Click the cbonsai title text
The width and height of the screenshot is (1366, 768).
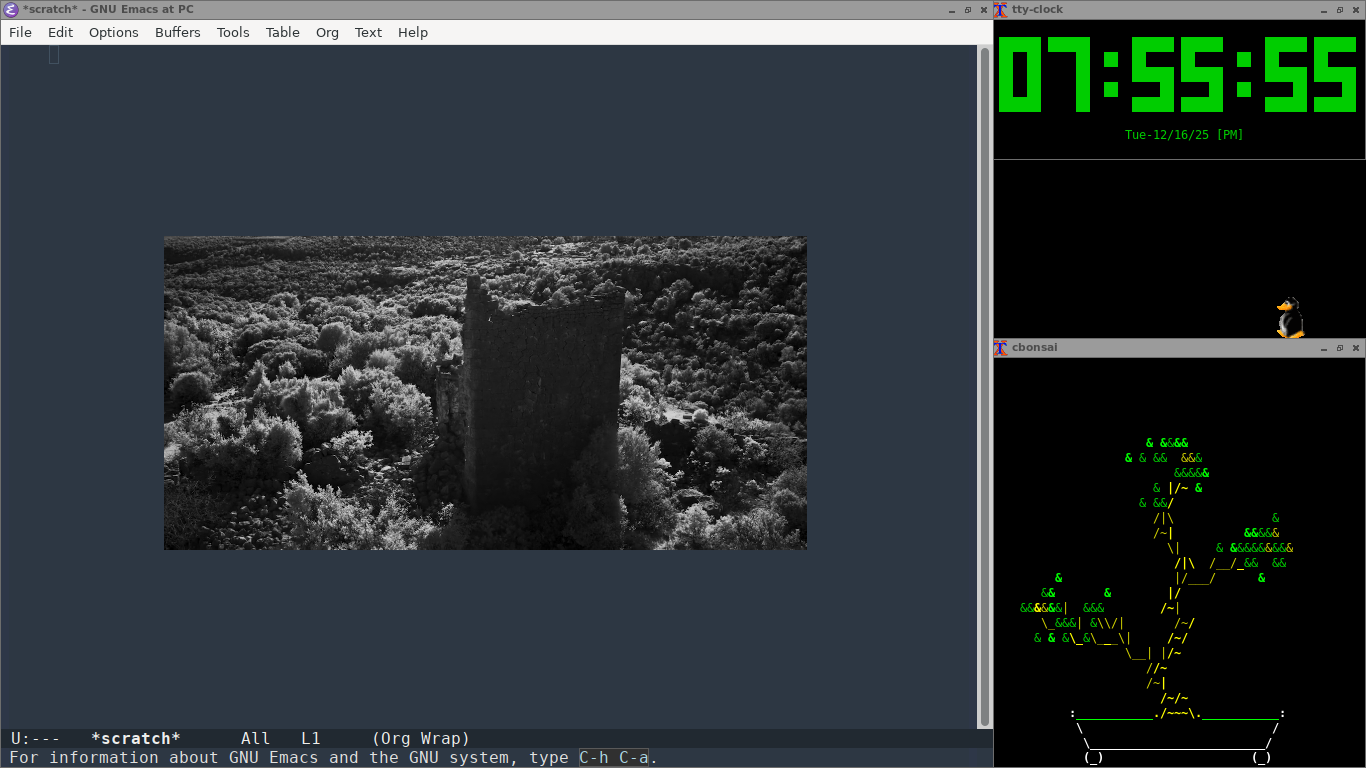[x=1034, y=348]
